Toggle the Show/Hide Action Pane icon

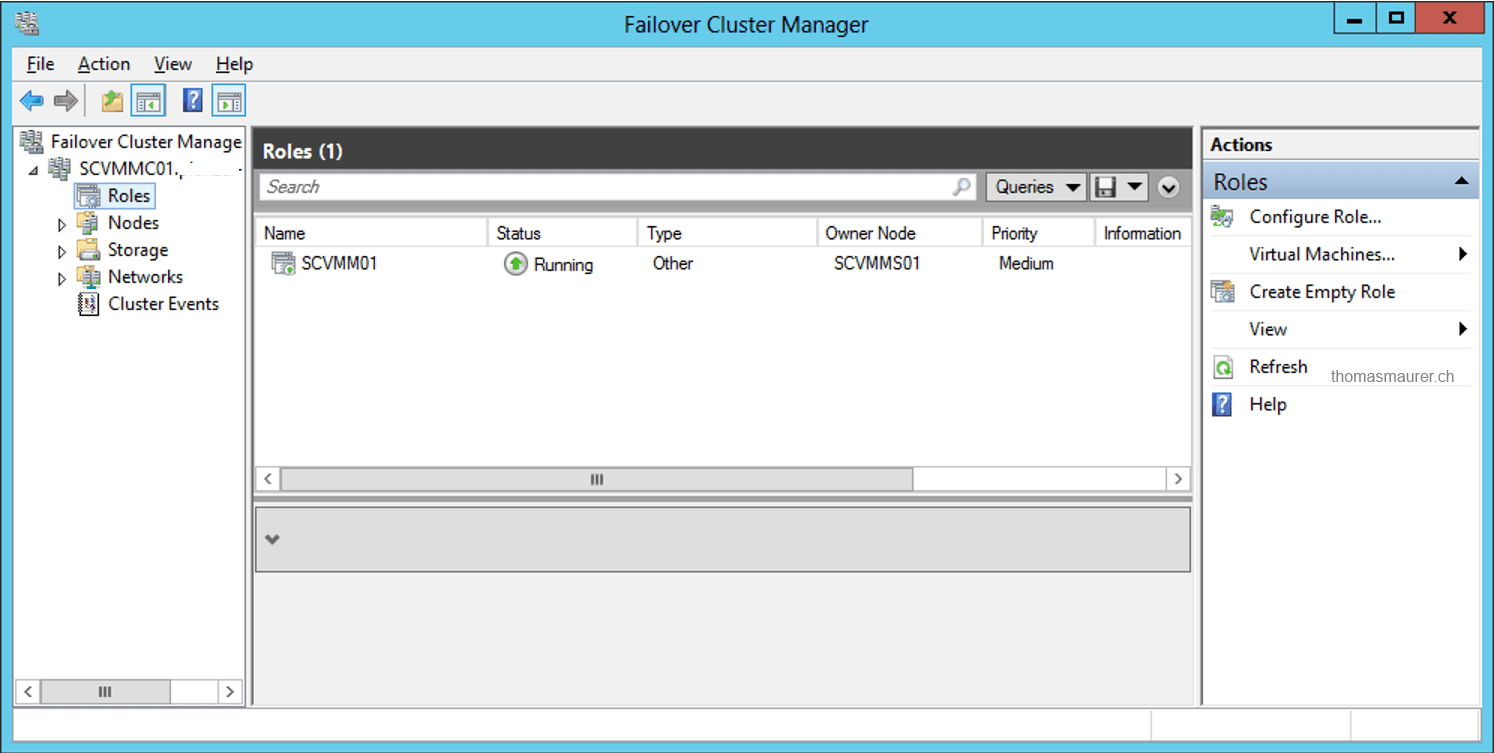(229, 101)
